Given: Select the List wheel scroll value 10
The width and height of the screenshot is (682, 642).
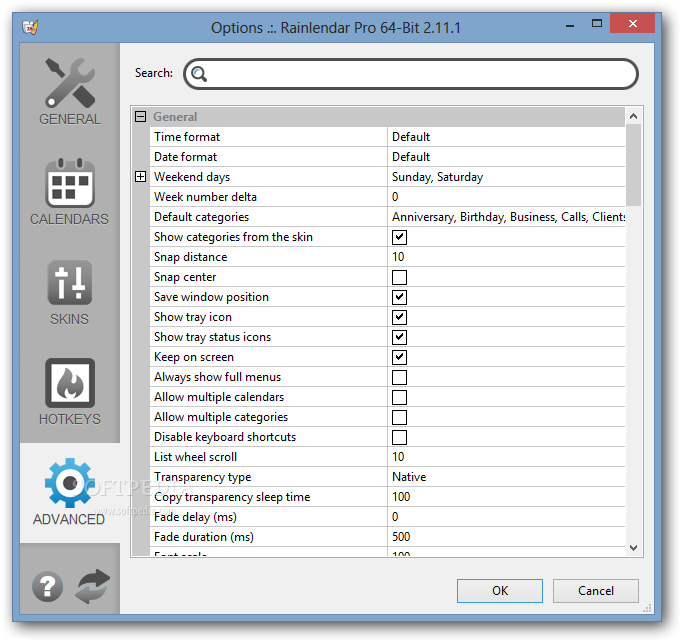Looking at the screenshot, I should click(x=398, y=457).
